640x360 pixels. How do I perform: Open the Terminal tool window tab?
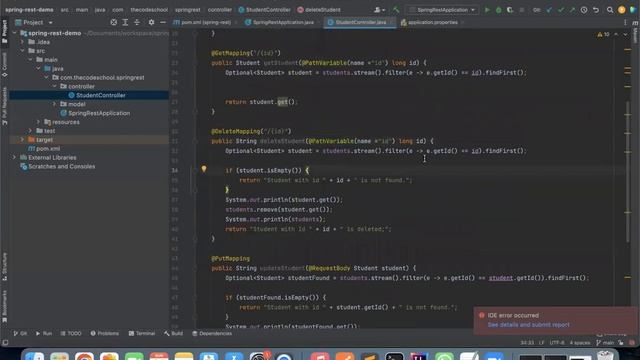coord(142,333)
